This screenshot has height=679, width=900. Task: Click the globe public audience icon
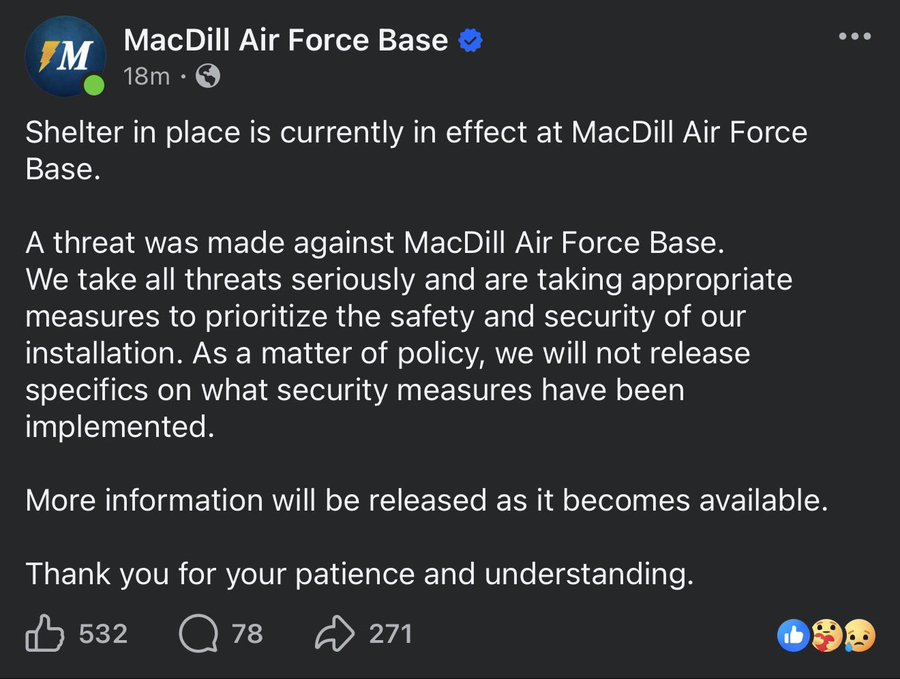point(208,76)
